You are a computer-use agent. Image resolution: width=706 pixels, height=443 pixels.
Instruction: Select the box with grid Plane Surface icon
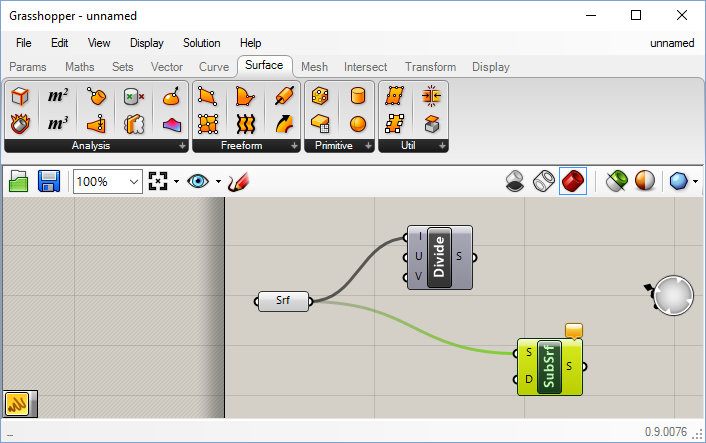pyautogui.click(x=320, y=124)
